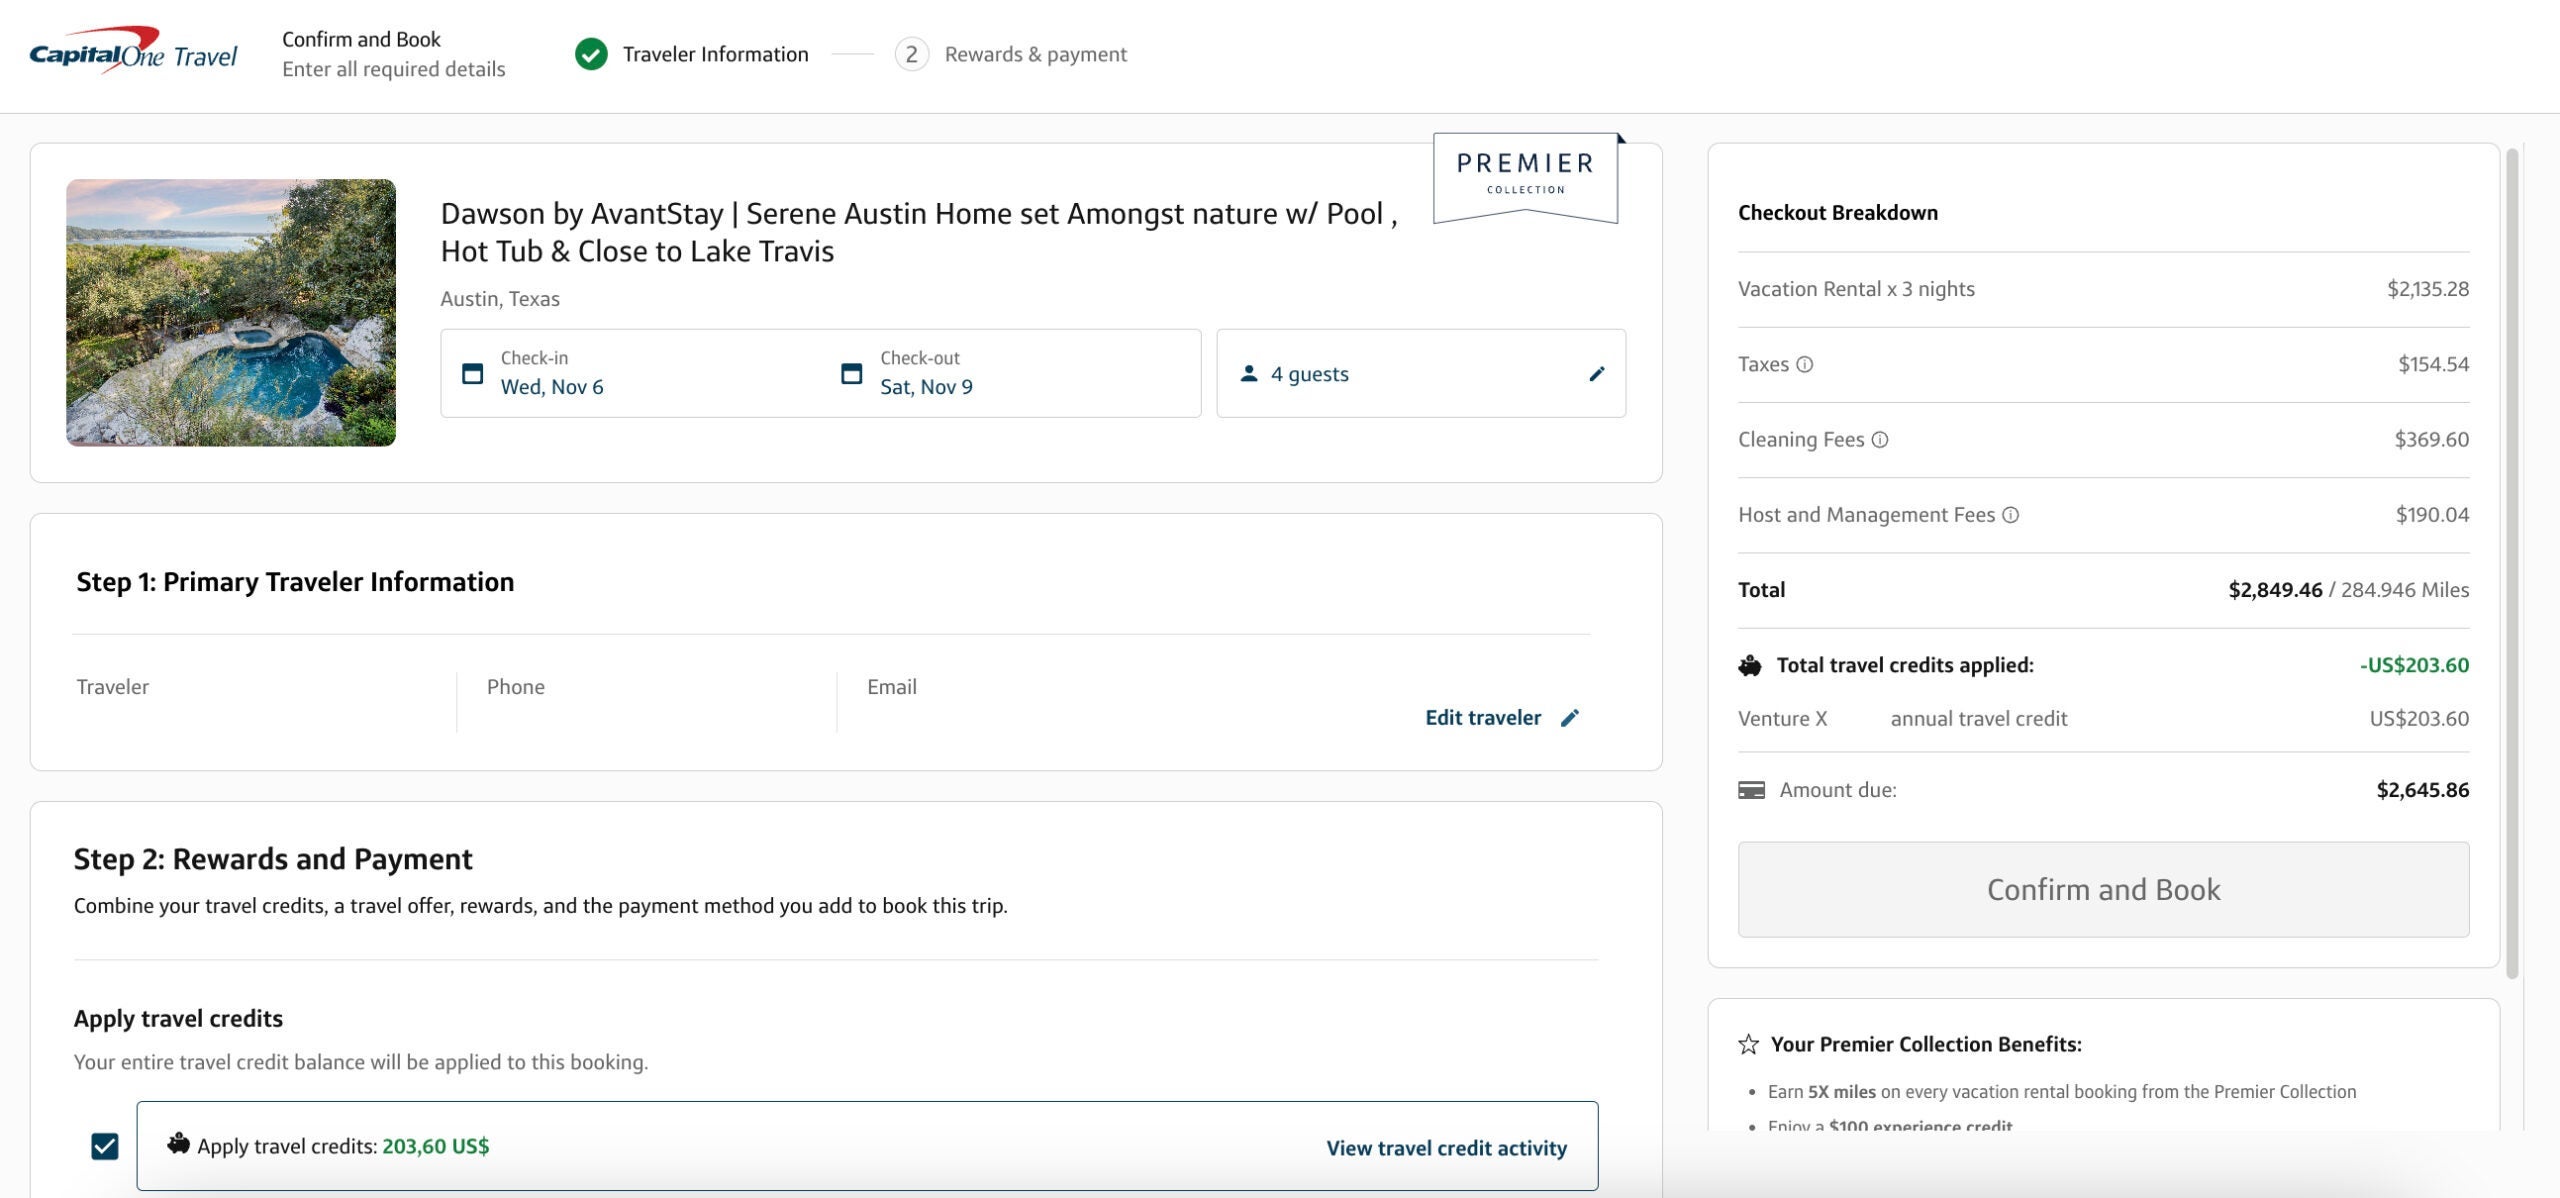Click the pencil icon beside 4 guests
The width and height of the screenshot is (2560, 1198).
(x=1597, y=374)
